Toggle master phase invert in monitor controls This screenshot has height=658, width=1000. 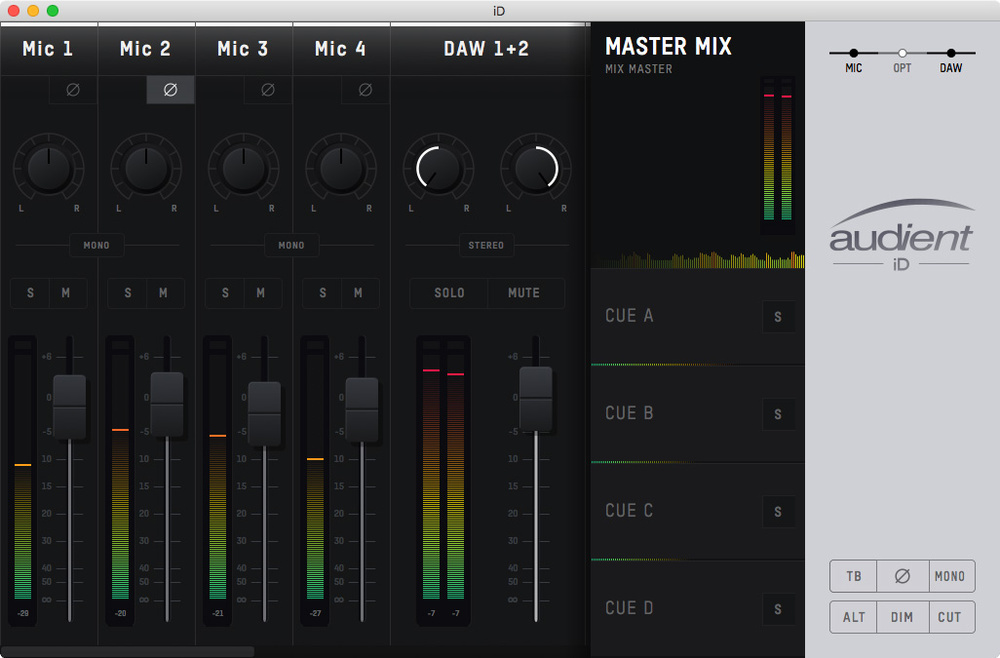click(902, 576)
